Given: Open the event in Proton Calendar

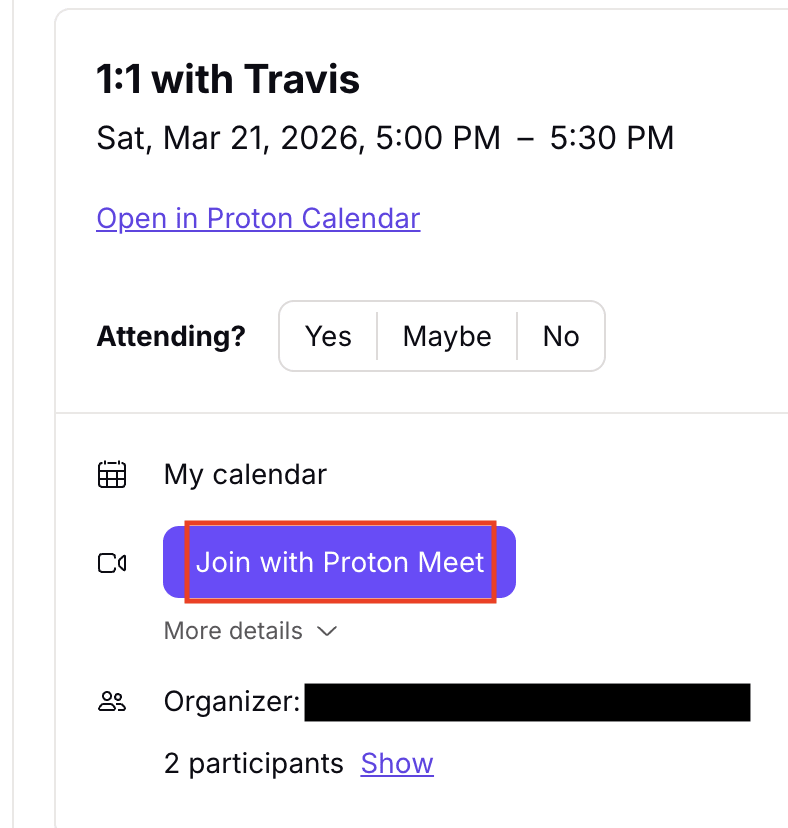Looking at the screenshot, I should point(258,218).
